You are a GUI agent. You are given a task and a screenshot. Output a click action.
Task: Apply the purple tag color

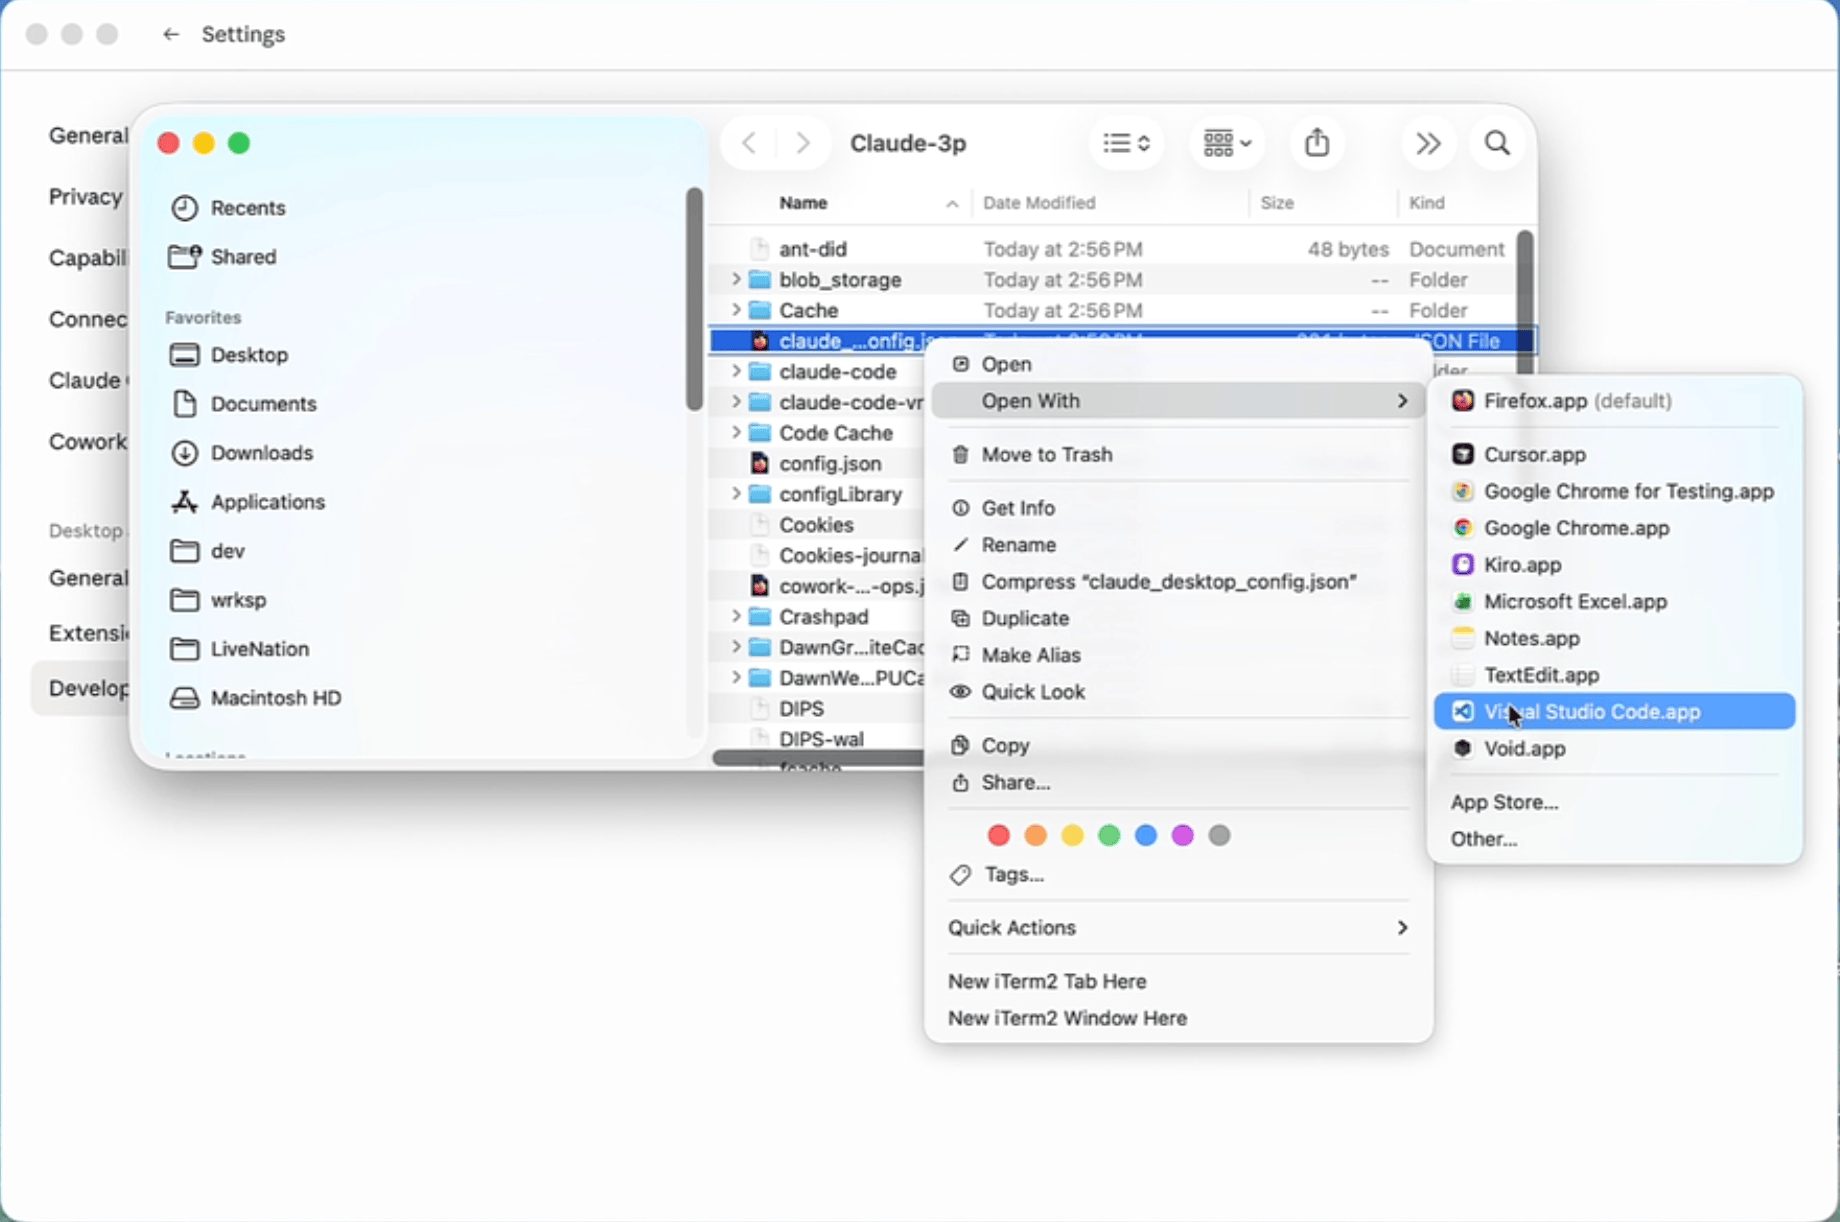coord(1182,835)
